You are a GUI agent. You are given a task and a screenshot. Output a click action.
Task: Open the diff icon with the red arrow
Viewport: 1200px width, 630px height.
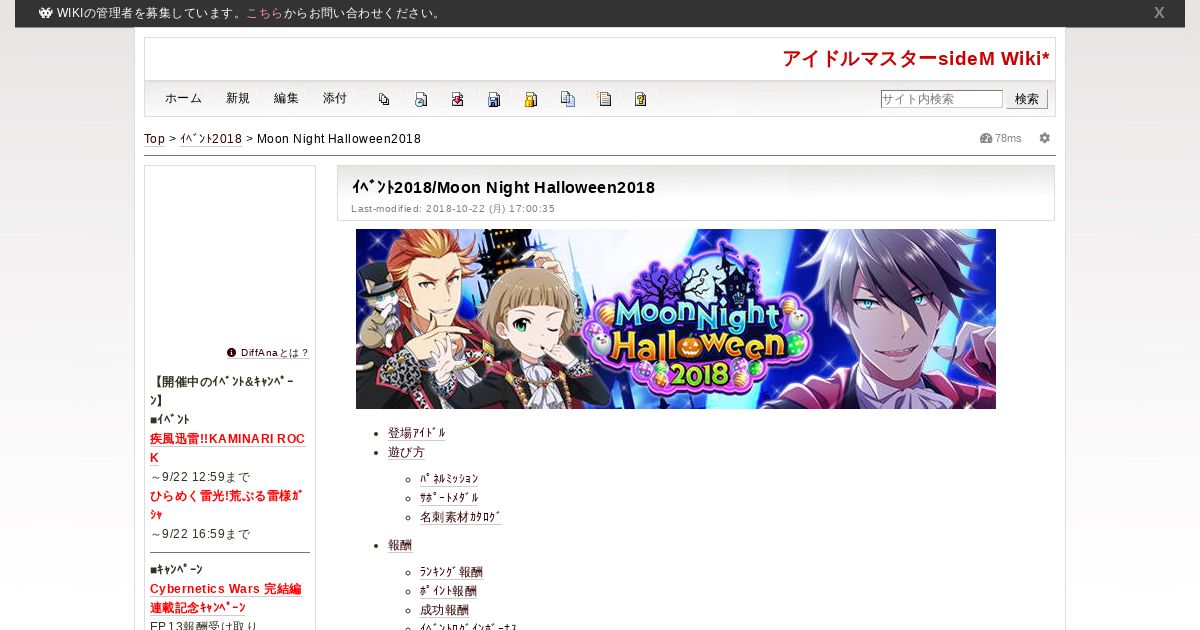[x=457, y=99]
